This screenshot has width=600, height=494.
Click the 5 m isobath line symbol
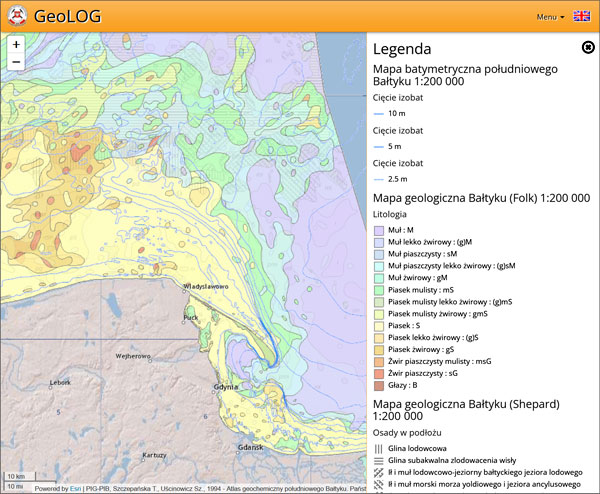click(378, 147)
